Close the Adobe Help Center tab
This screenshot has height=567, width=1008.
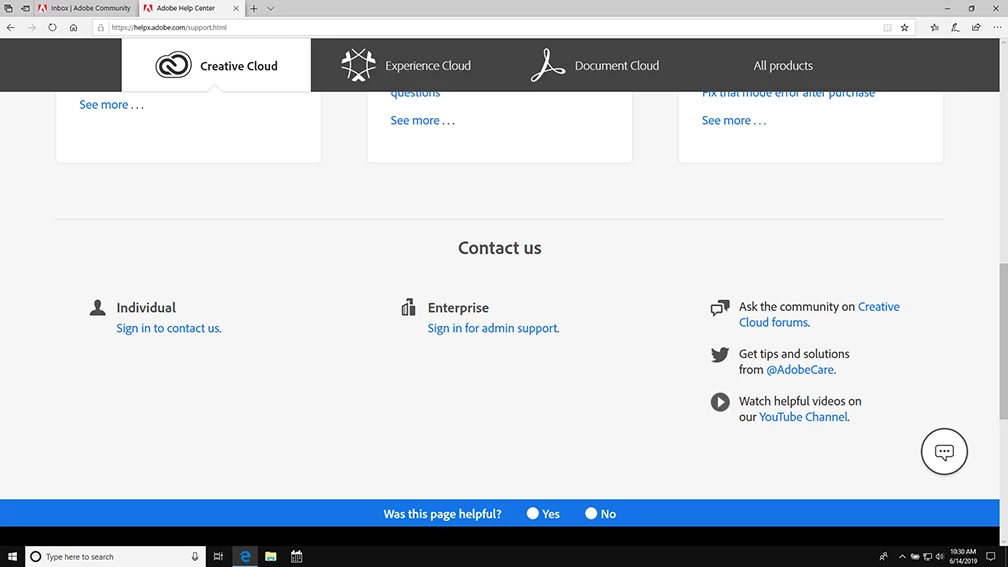236,8
